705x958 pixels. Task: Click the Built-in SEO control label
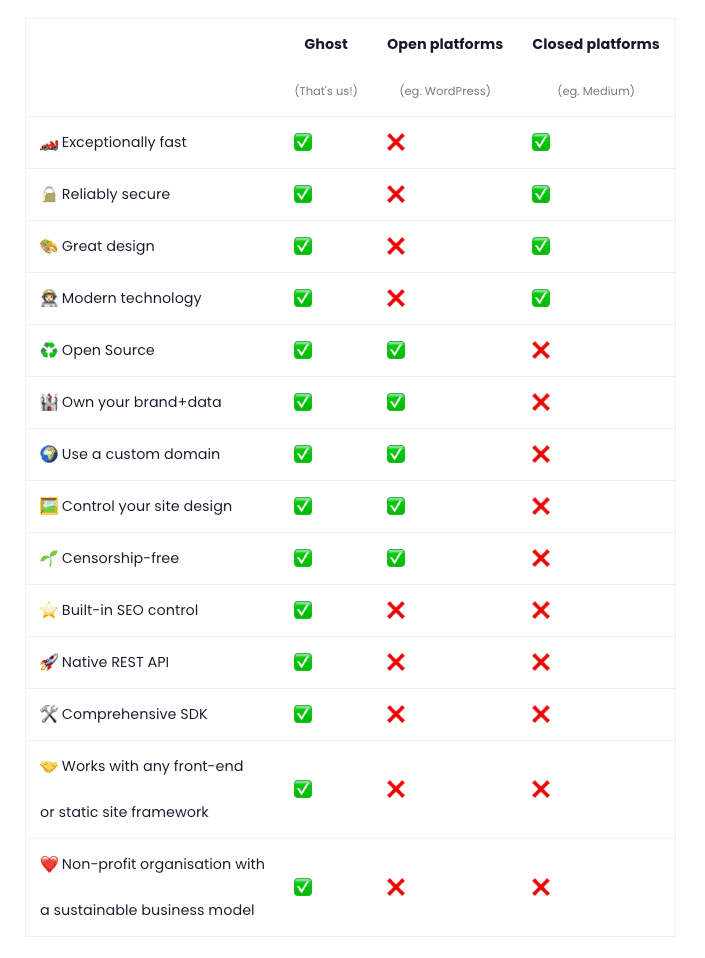[x=130, y=610]
